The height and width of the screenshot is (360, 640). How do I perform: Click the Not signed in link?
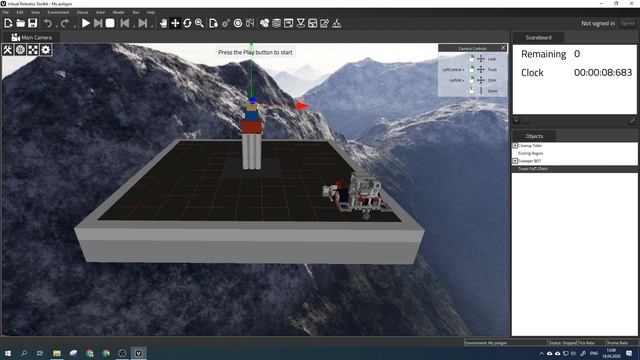[x=598, y=23]
